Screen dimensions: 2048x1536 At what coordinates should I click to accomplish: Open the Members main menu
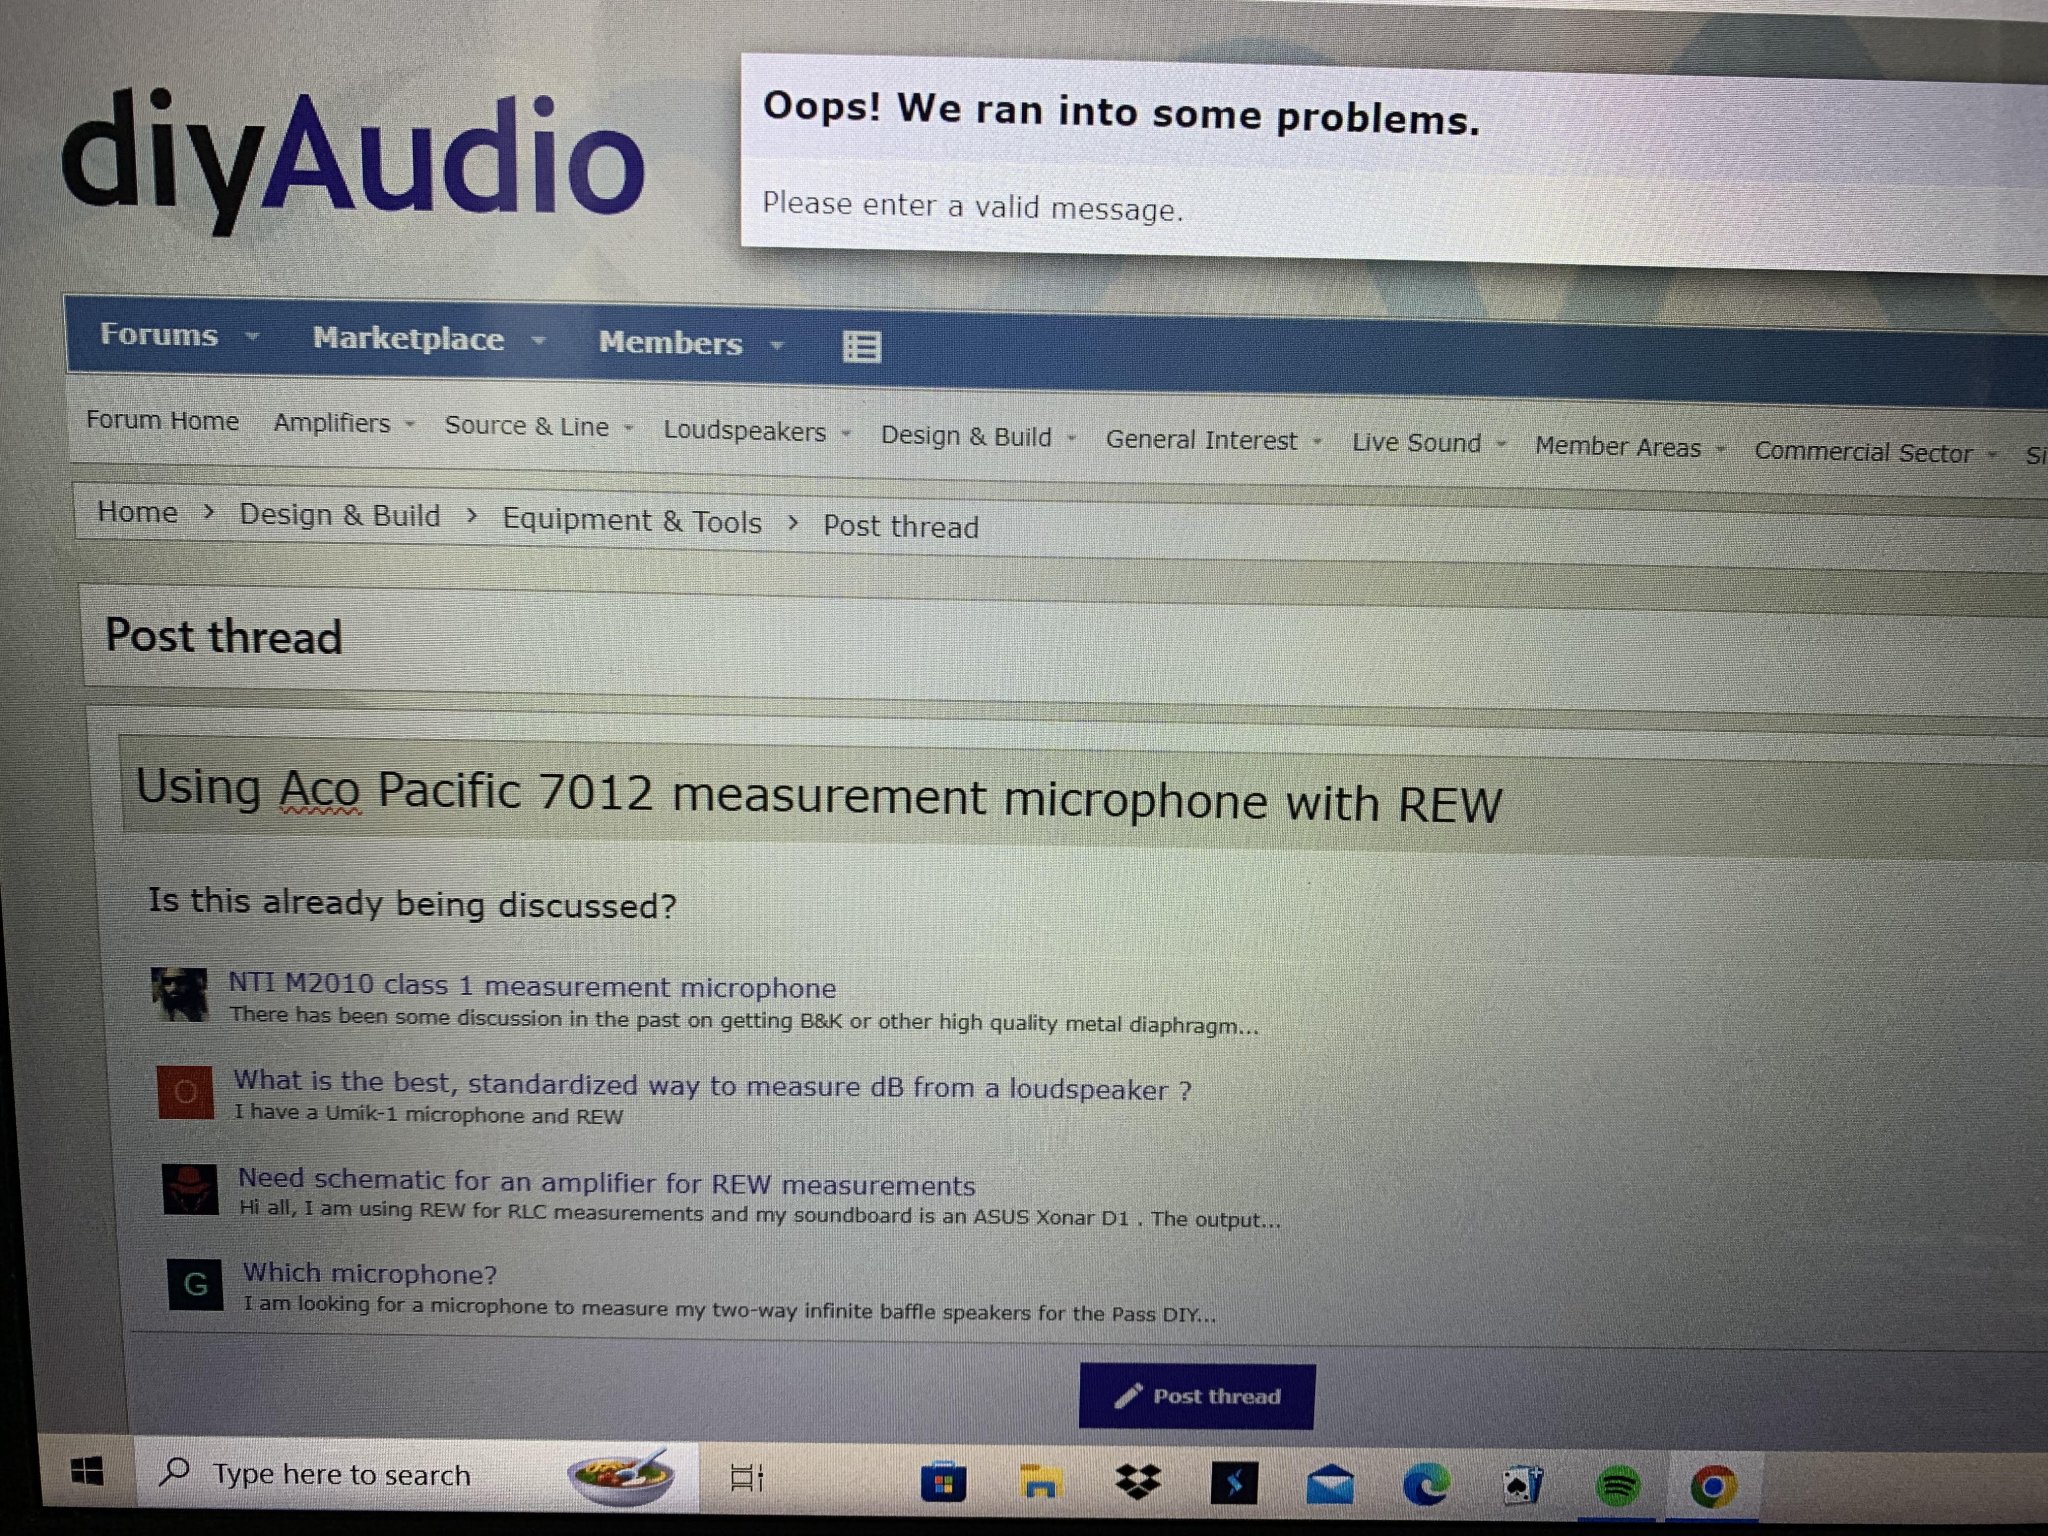click(x=670, y=343)
